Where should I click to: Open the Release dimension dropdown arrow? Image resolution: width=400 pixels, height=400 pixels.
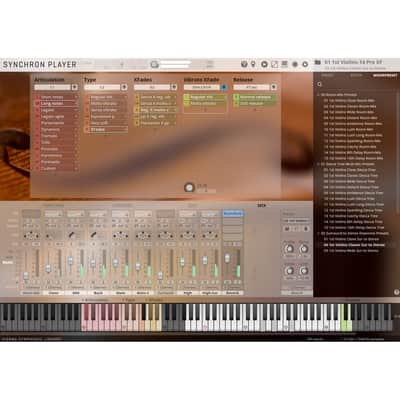click(273, 87)
